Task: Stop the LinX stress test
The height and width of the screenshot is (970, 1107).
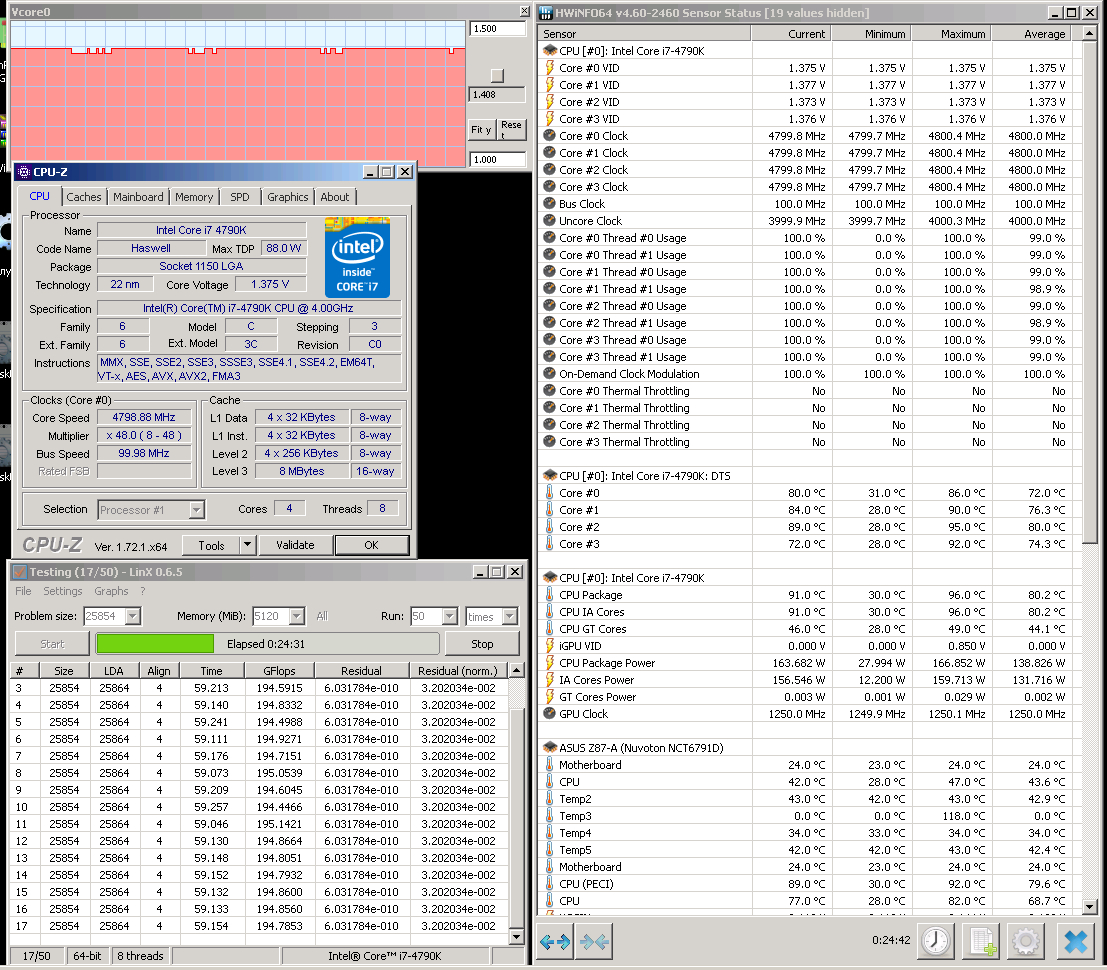Action: [482, 644]
